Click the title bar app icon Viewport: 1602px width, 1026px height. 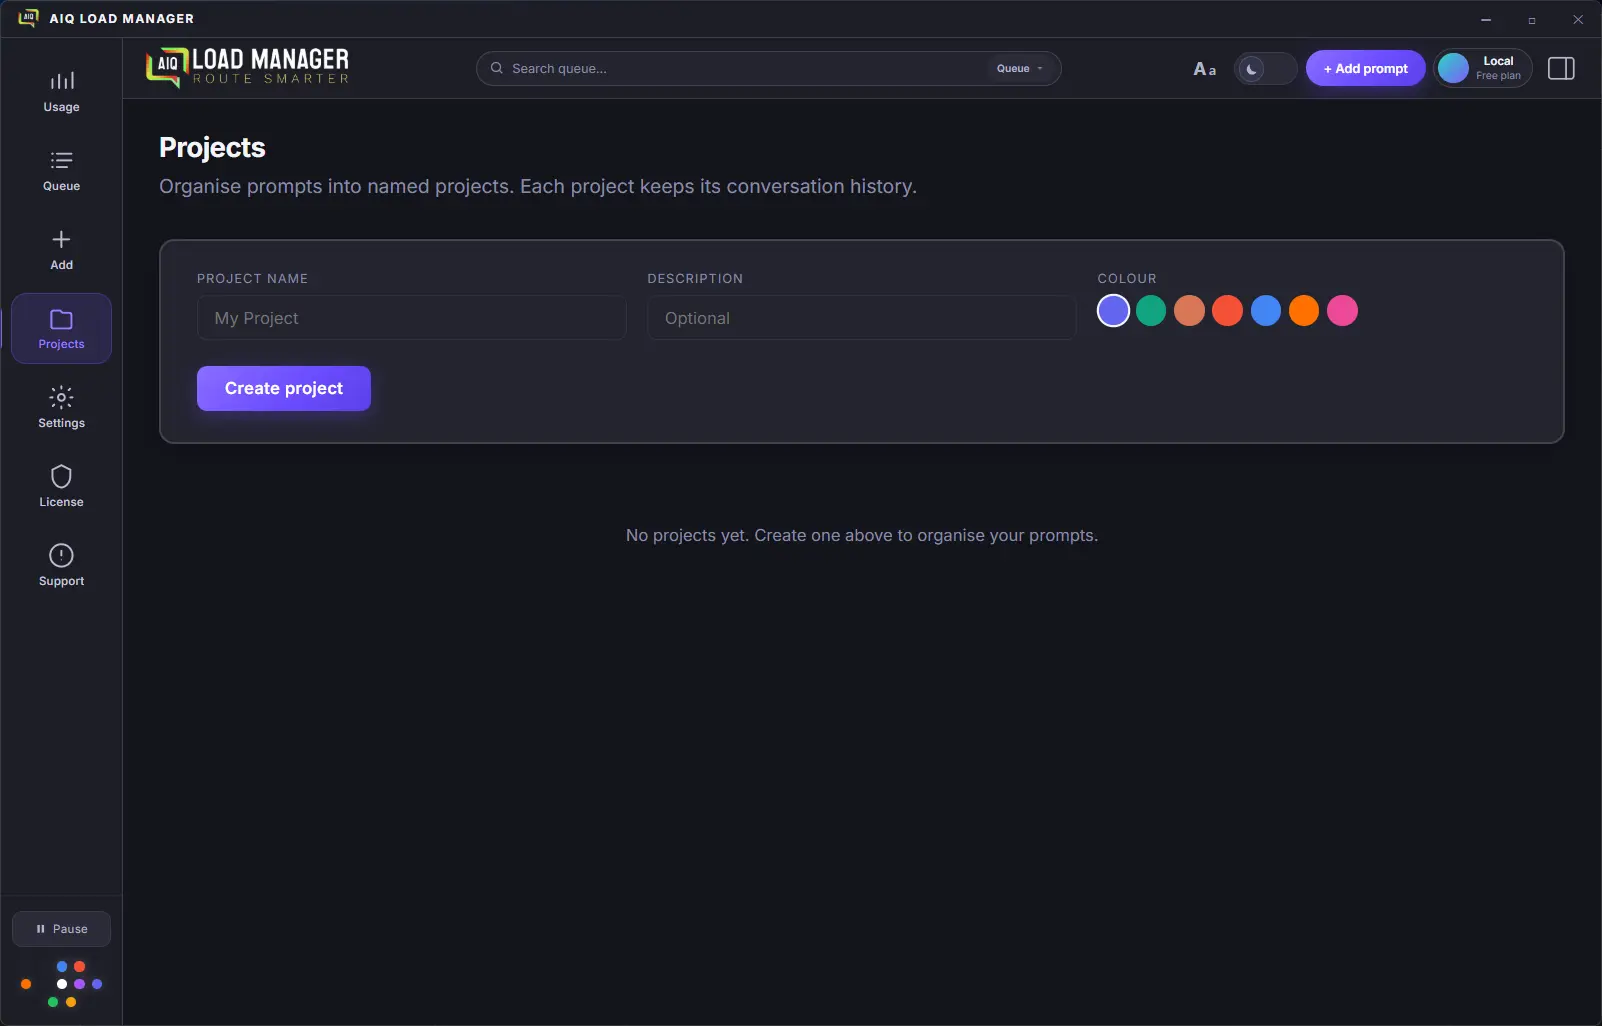point(28,18)
